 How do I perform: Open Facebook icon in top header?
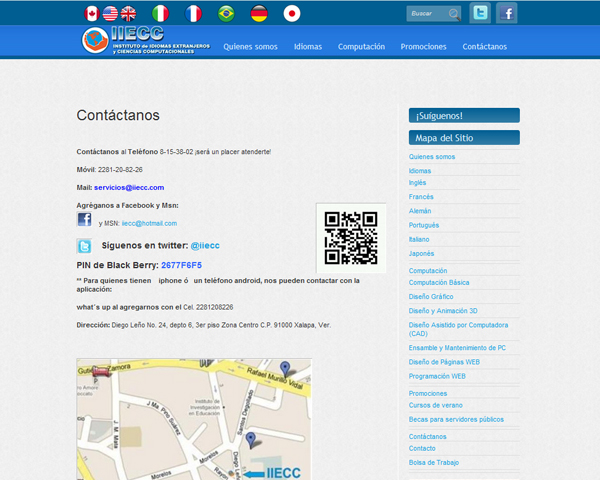tap(507, 13)
